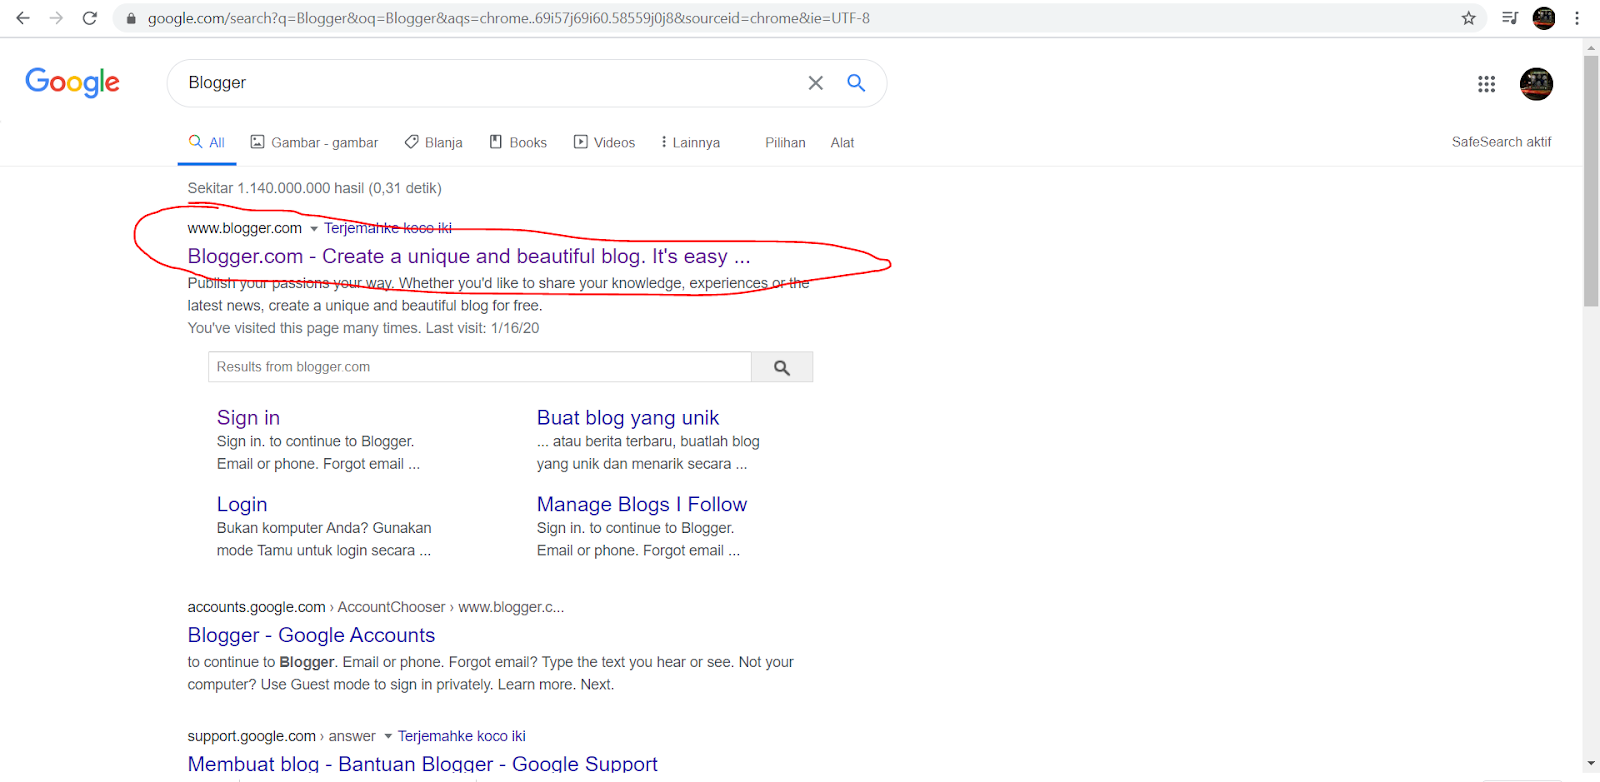Open the media control icon in the toolbar
The width and height of the screenshot is (1600, 782).
1510,18
